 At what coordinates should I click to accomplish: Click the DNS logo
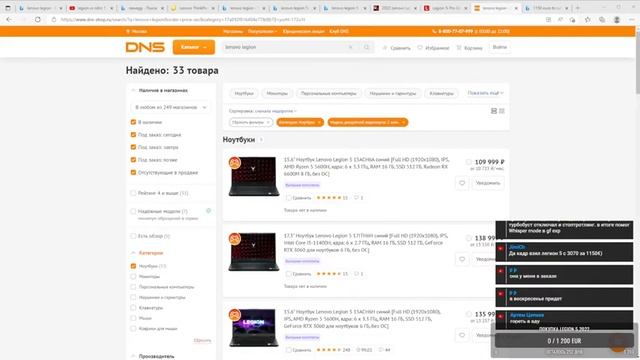pos(145,47)
